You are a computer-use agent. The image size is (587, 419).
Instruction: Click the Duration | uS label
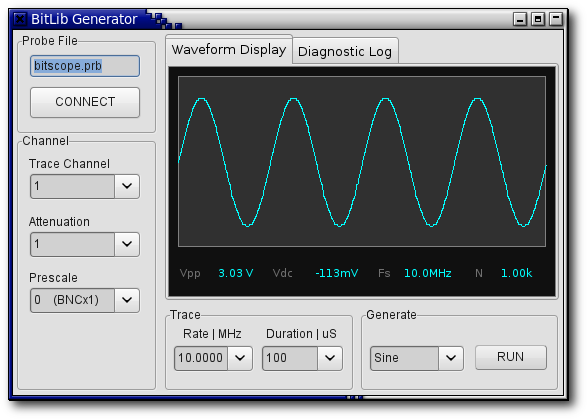tap(301, 334)
